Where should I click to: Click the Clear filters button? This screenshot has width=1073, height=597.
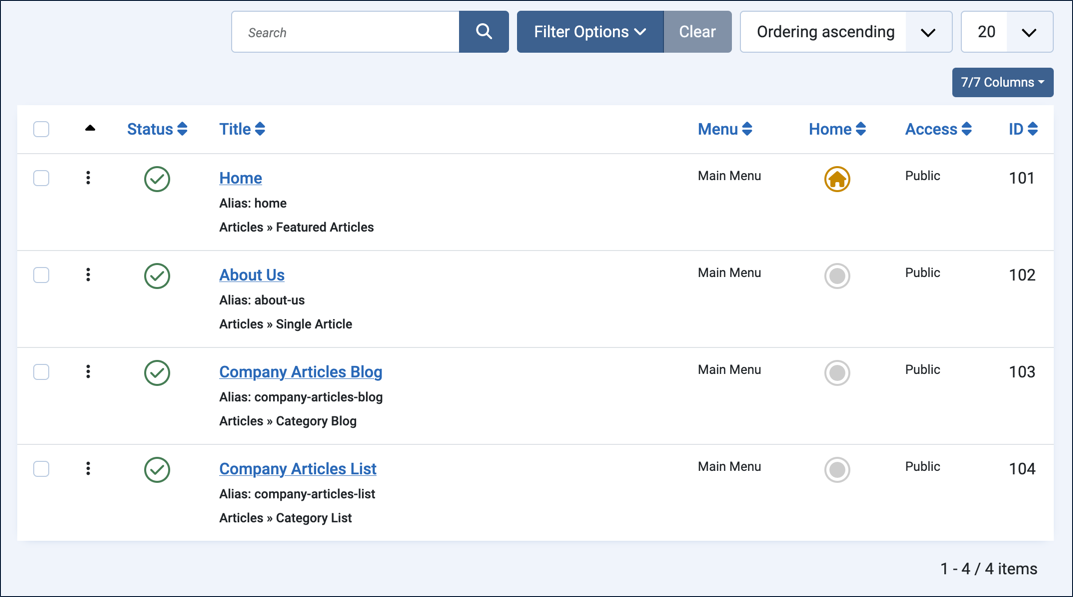[x=697, y=31]
